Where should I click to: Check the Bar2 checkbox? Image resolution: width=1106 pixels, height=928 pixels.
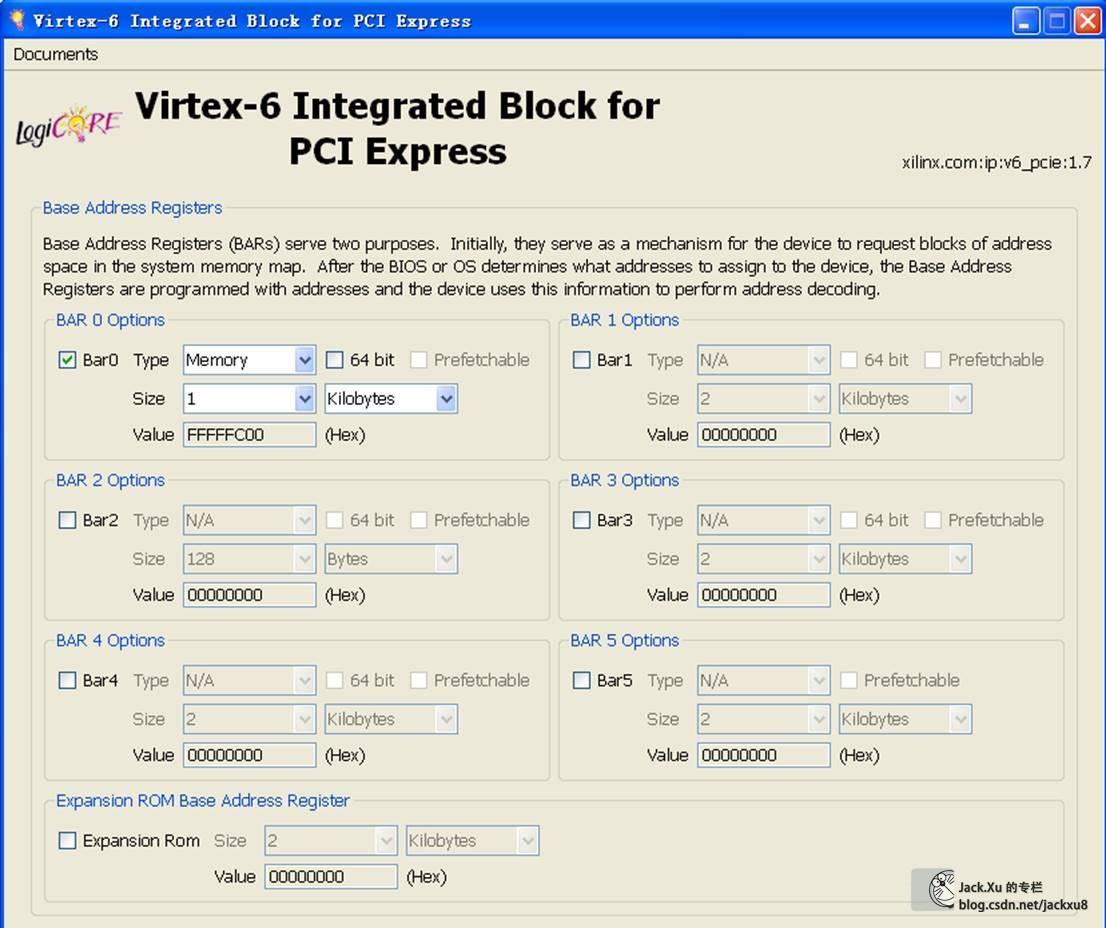point(67,520)
